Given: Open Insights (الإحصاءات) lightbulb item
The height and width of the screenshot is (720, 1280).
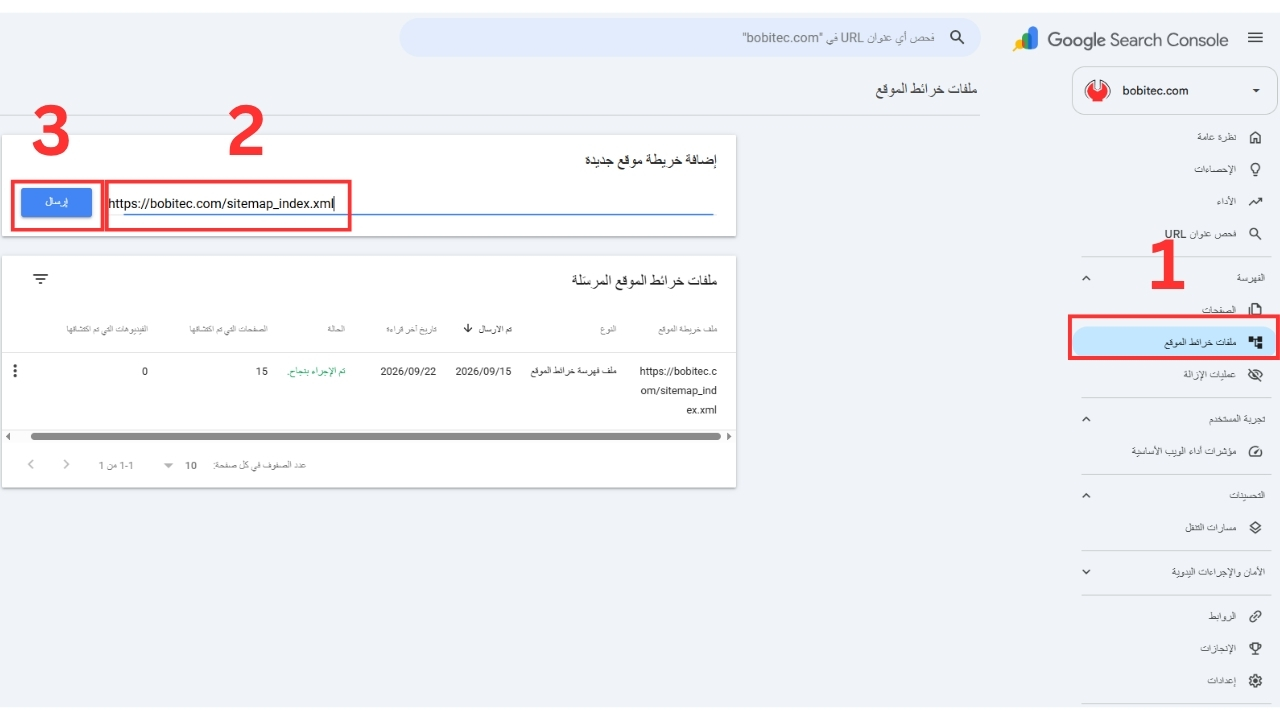Looking at the screenshot, I should (x=1228, y=169).
